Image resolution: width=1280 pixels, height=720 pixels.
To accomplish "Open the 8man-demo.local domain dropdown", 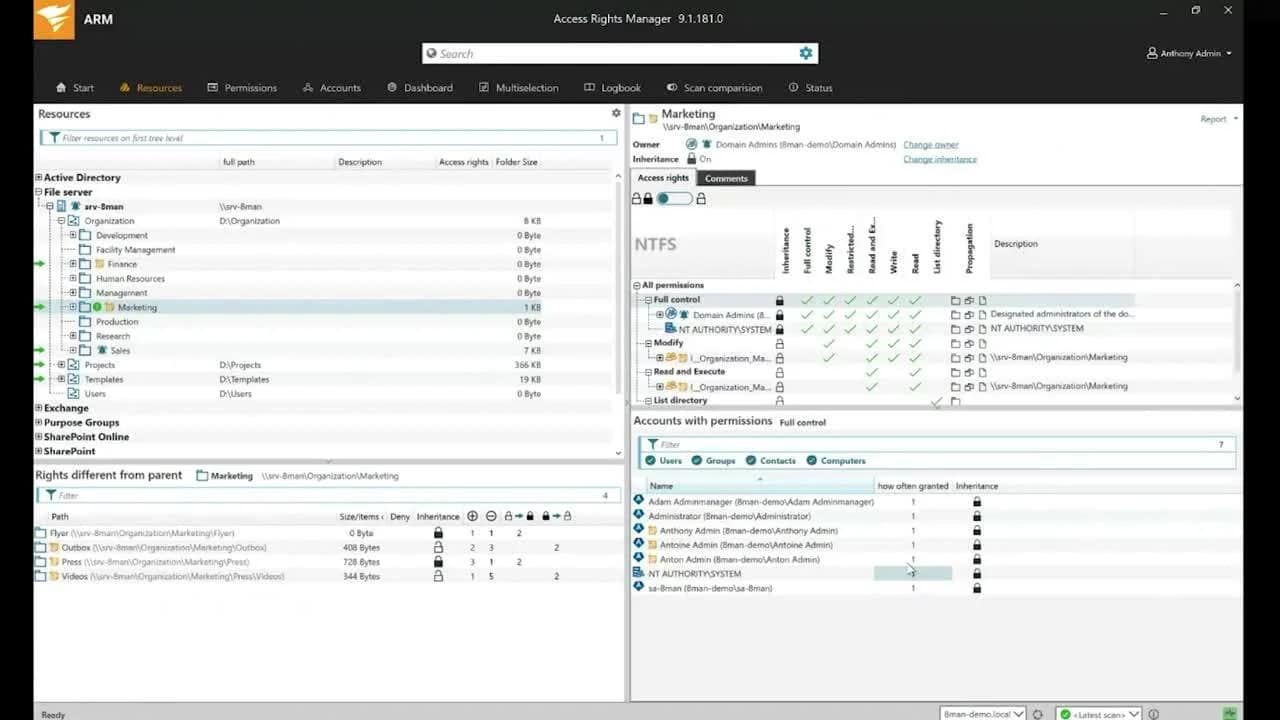I will tap(983, 714).
